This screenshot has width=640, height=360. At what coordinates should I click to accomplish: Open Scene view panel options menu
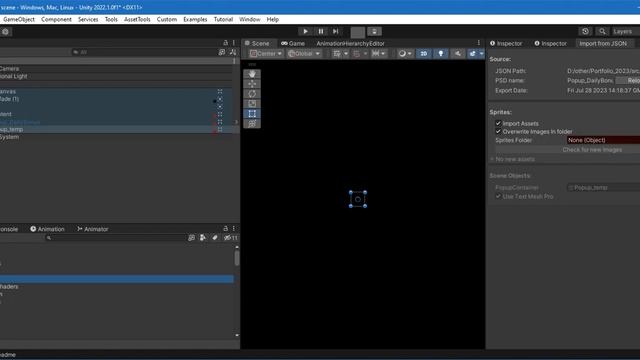[x=479, y=43]
